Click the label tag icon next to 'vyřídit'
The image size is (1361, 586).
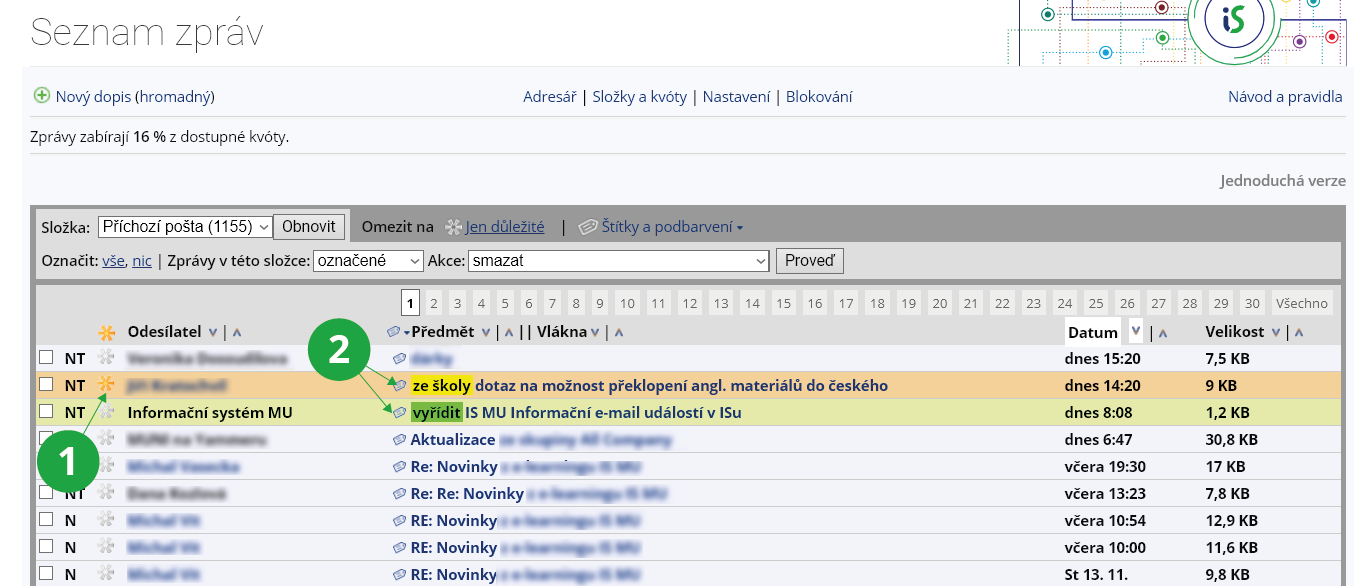pos(400,412)
